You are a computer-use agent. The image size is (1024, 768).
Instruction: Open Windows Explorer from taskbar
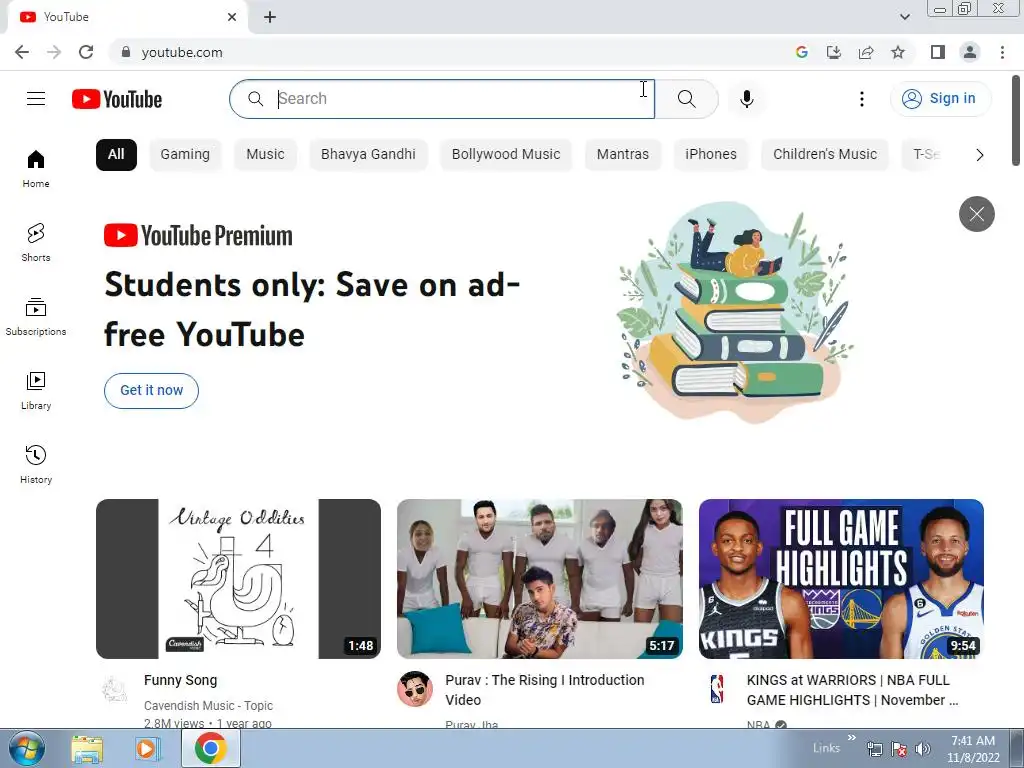(87, 749)
